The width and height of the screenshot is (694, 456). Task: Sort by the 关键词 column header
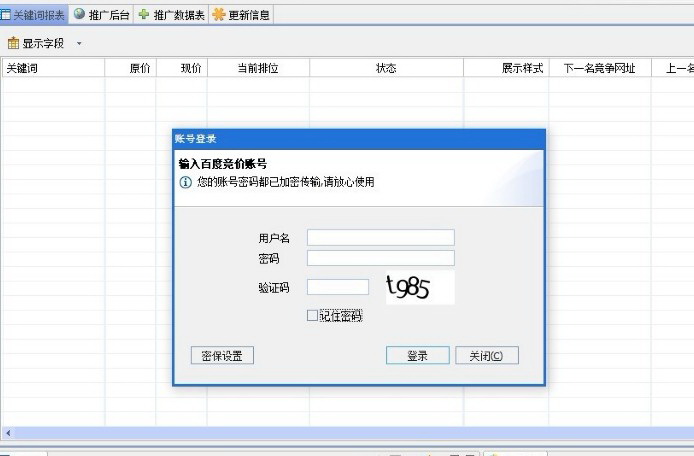53,68
